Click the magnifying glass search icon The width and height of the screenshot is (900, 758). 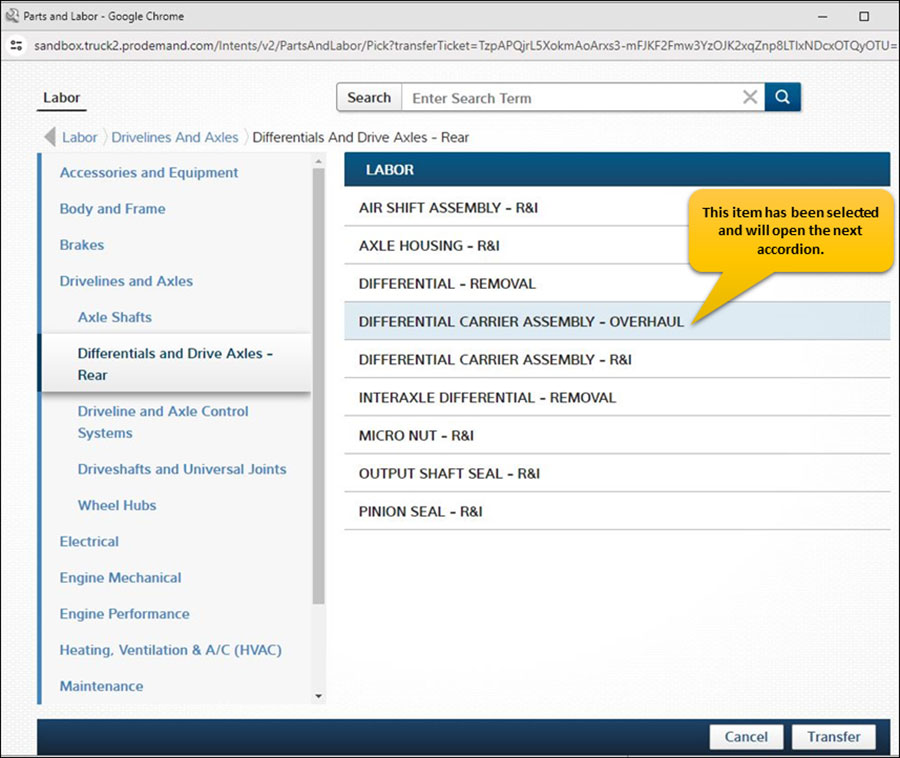click(783, 97)
